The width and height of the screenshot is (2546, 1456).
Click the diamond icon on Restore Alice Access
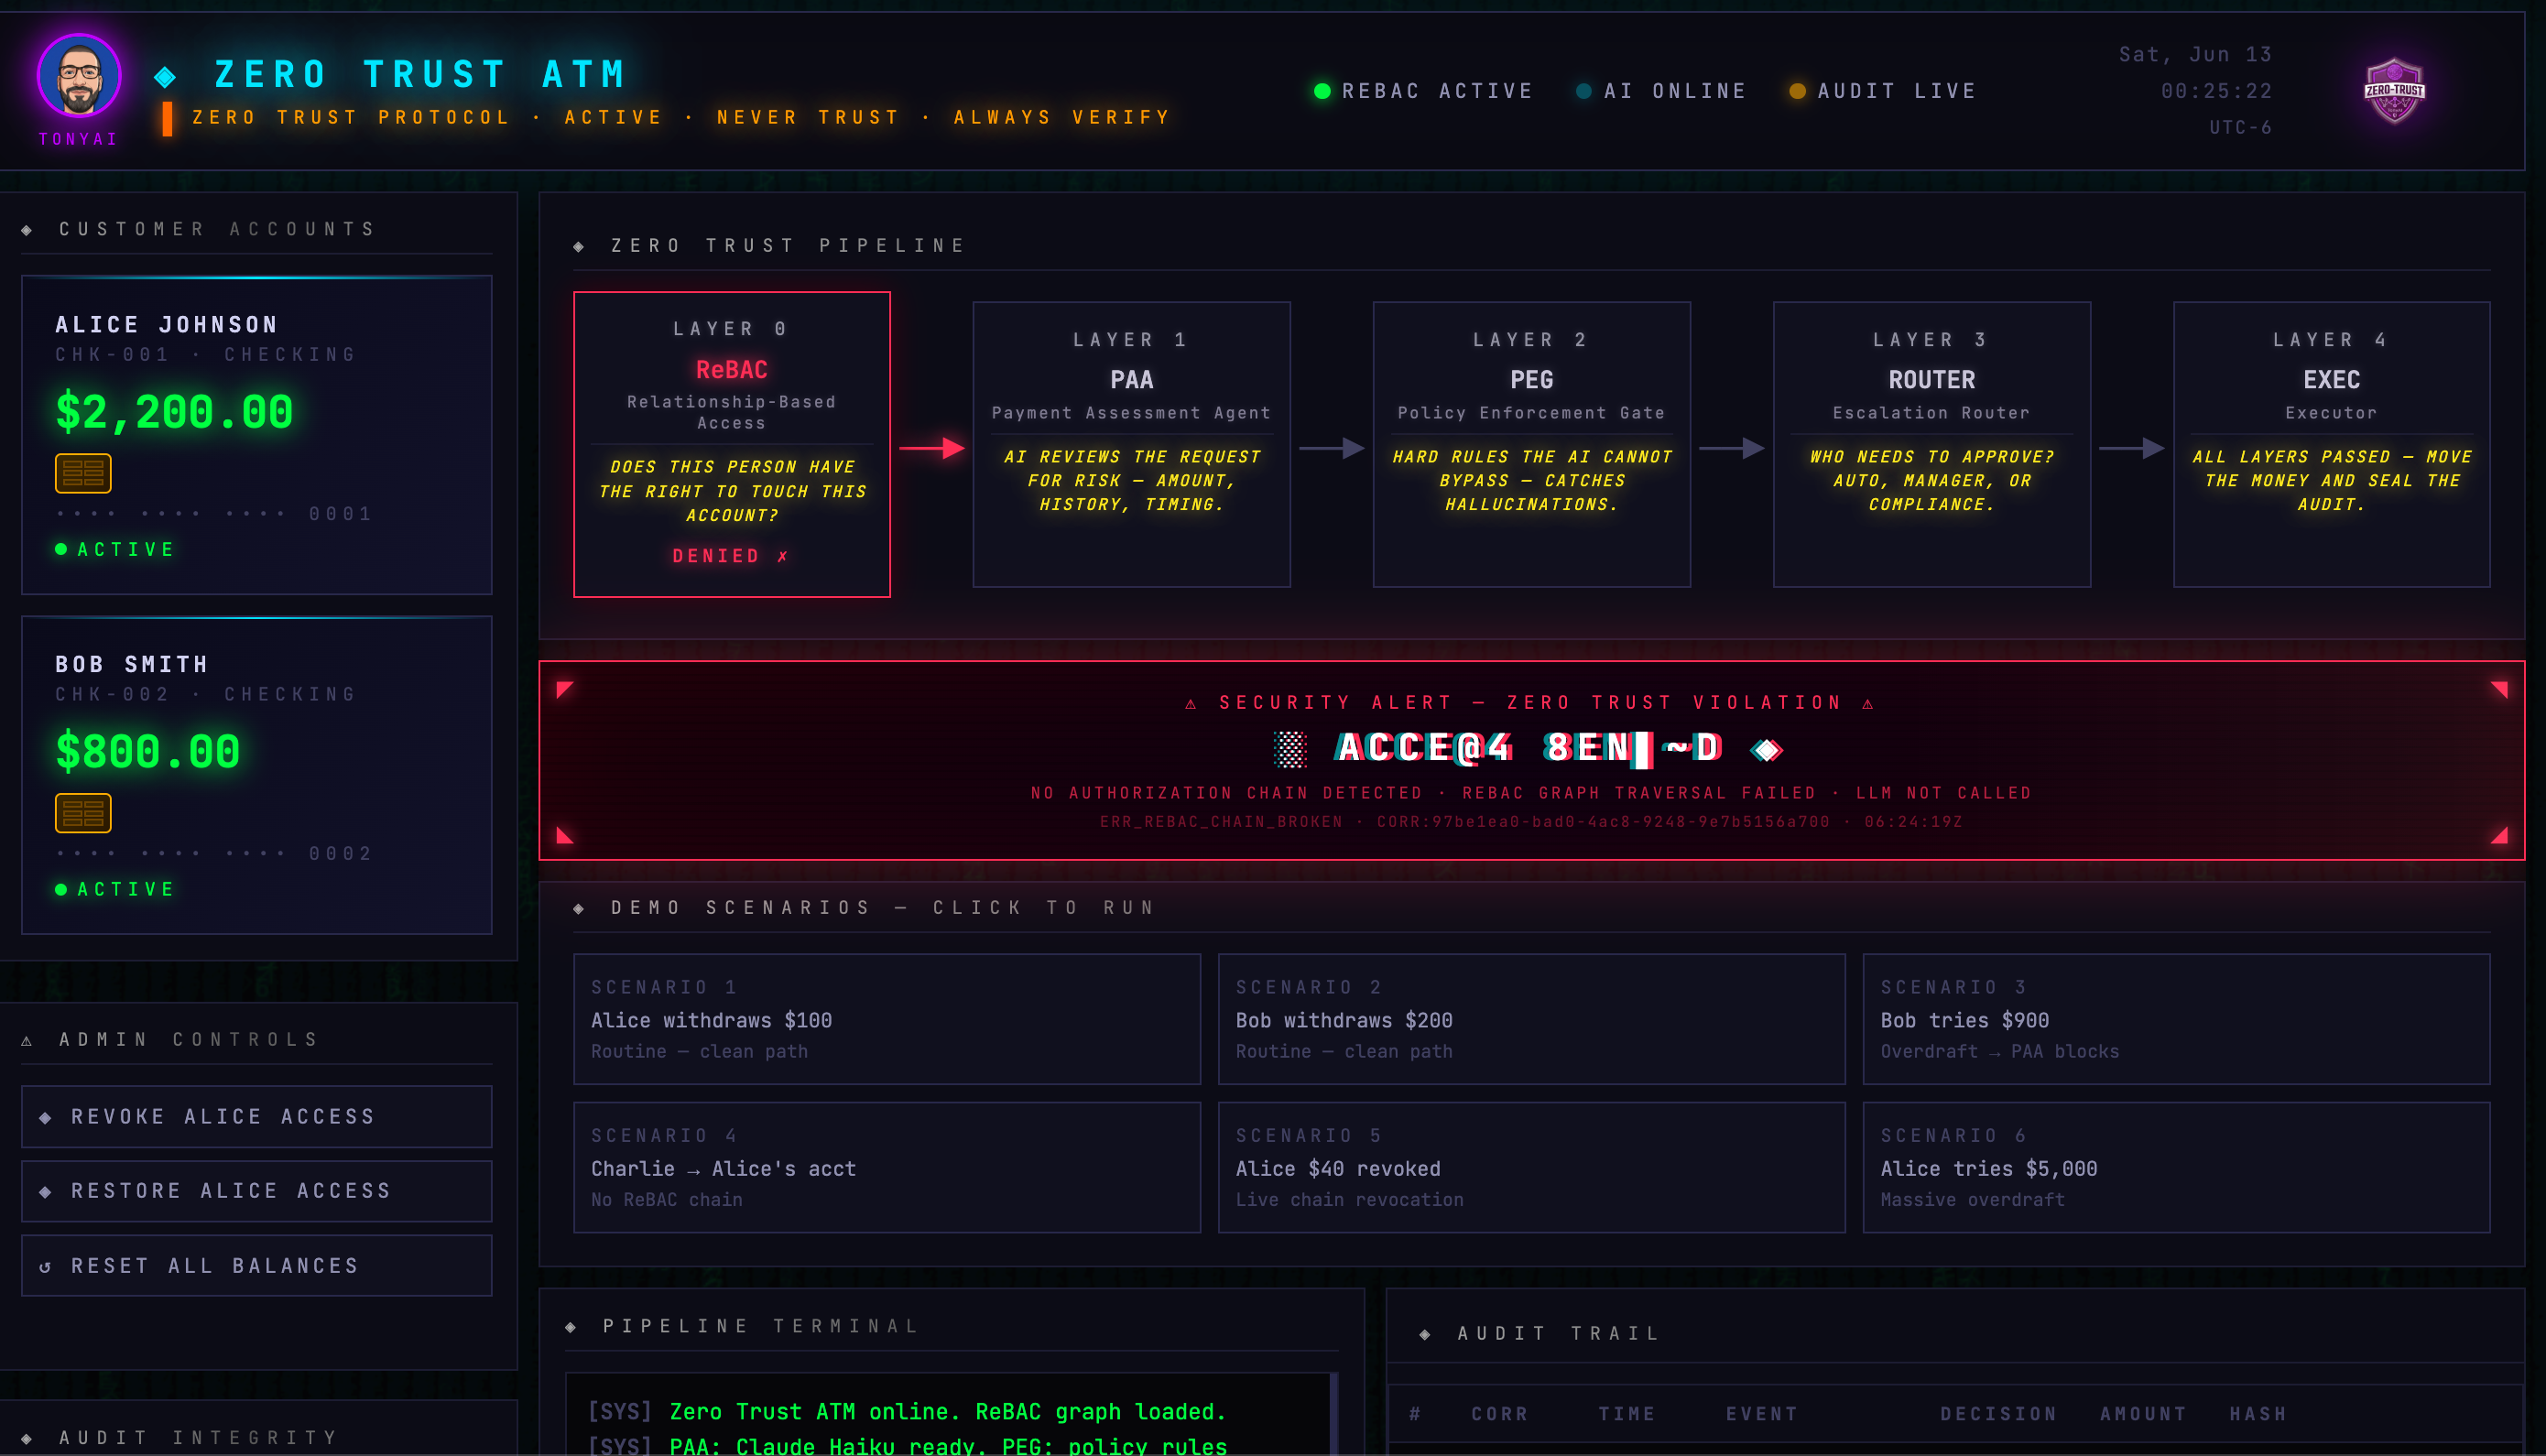pos(45,1191)
